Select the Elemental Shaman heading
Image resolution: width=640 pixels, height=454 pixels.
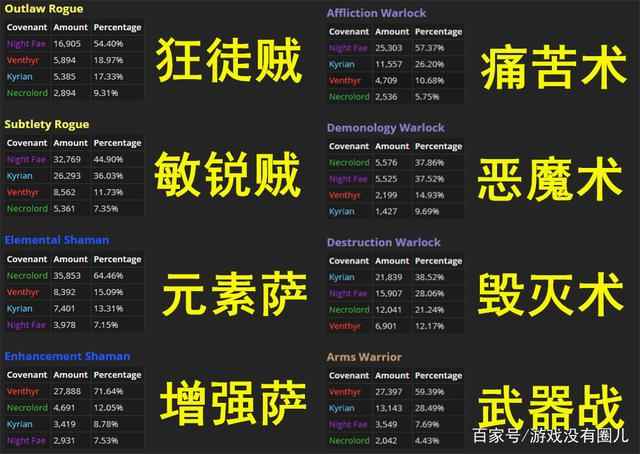(x=57, y=240)
